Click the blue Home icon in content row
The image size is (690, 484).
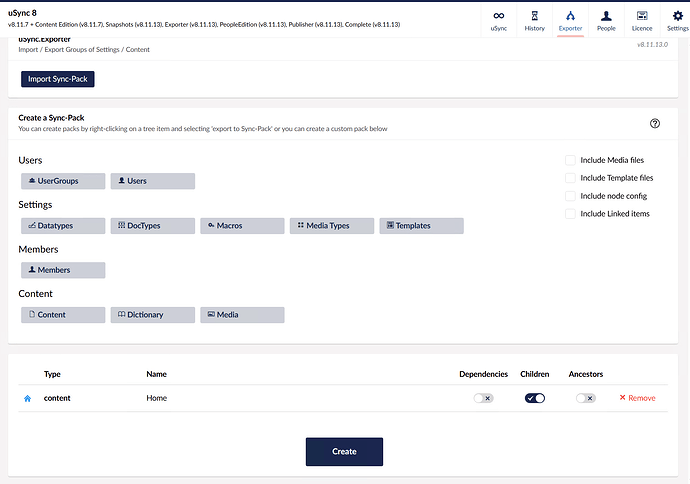pos(28,398)
